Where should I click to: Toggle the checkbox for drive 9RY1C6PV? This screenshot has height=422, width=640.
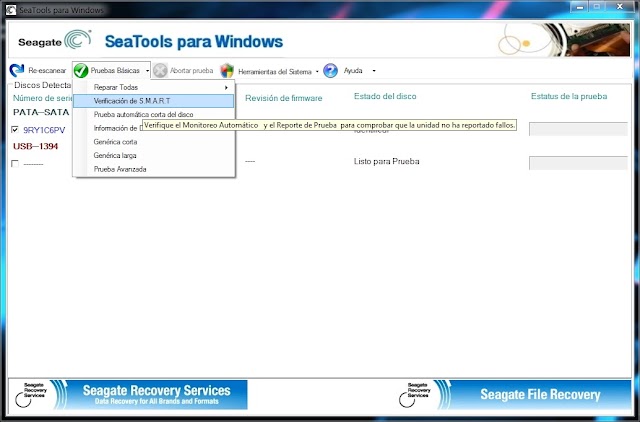click(x=15, y=130)
